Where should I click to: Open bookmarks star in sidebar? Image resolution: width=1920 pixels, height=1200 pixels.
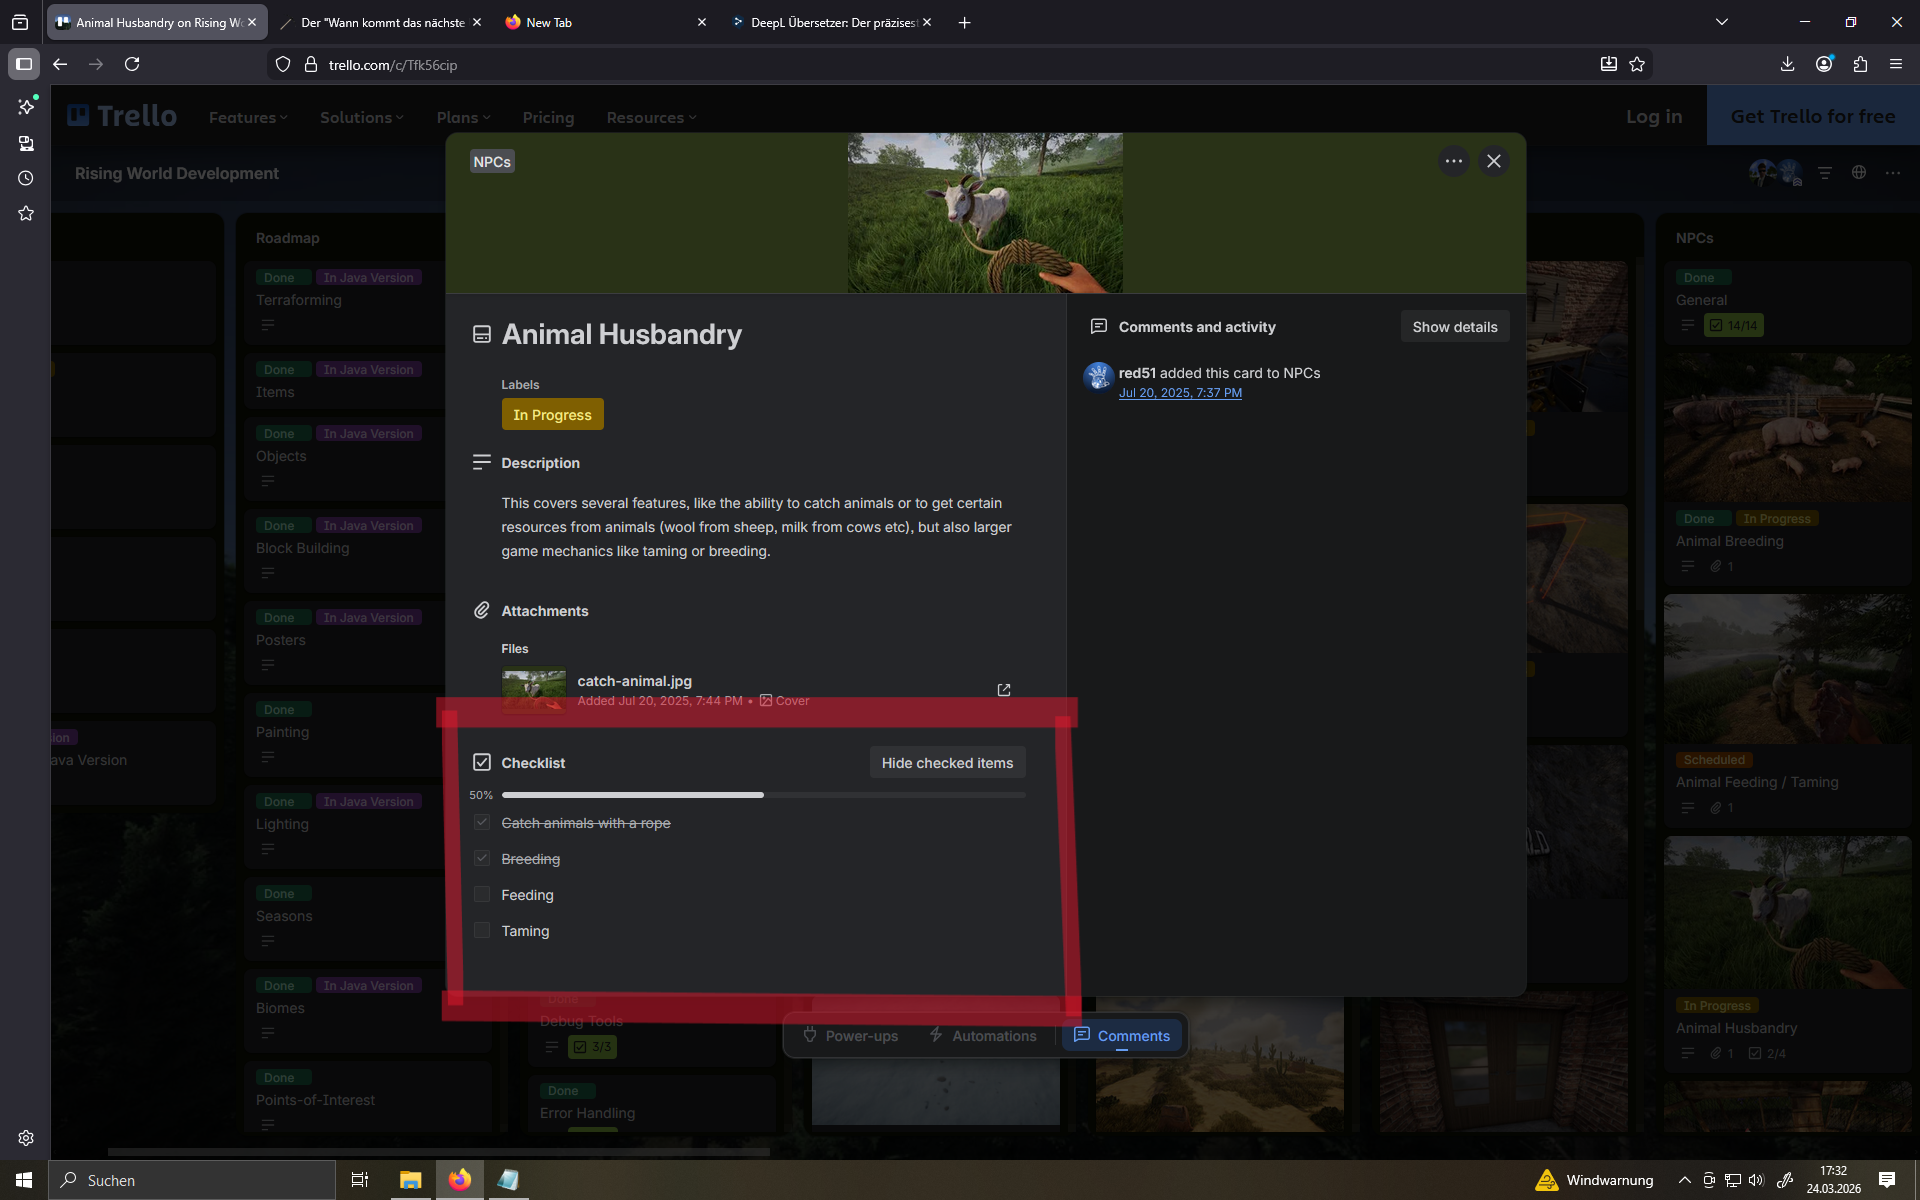pos(26,213)
